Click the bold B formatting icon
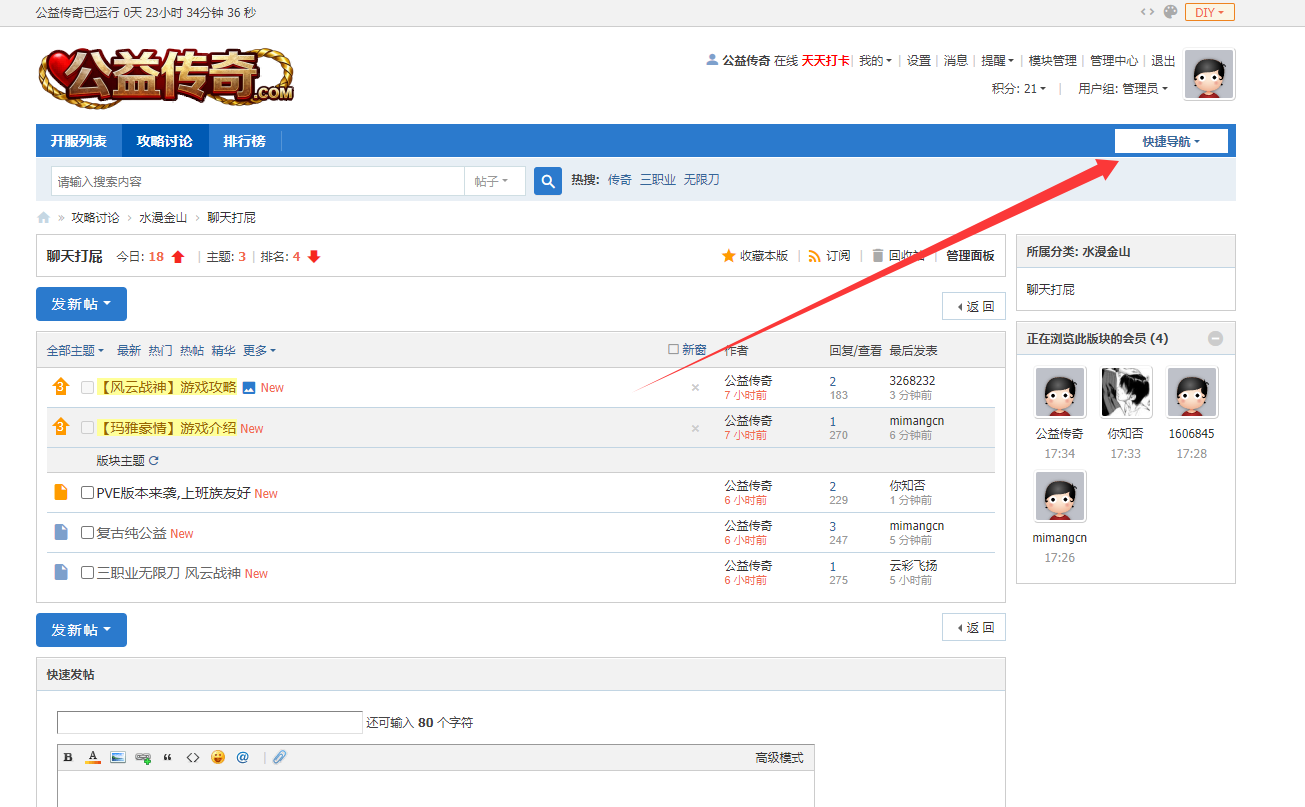This screenshot has height=807, width=1305. [x=68, y=758]
